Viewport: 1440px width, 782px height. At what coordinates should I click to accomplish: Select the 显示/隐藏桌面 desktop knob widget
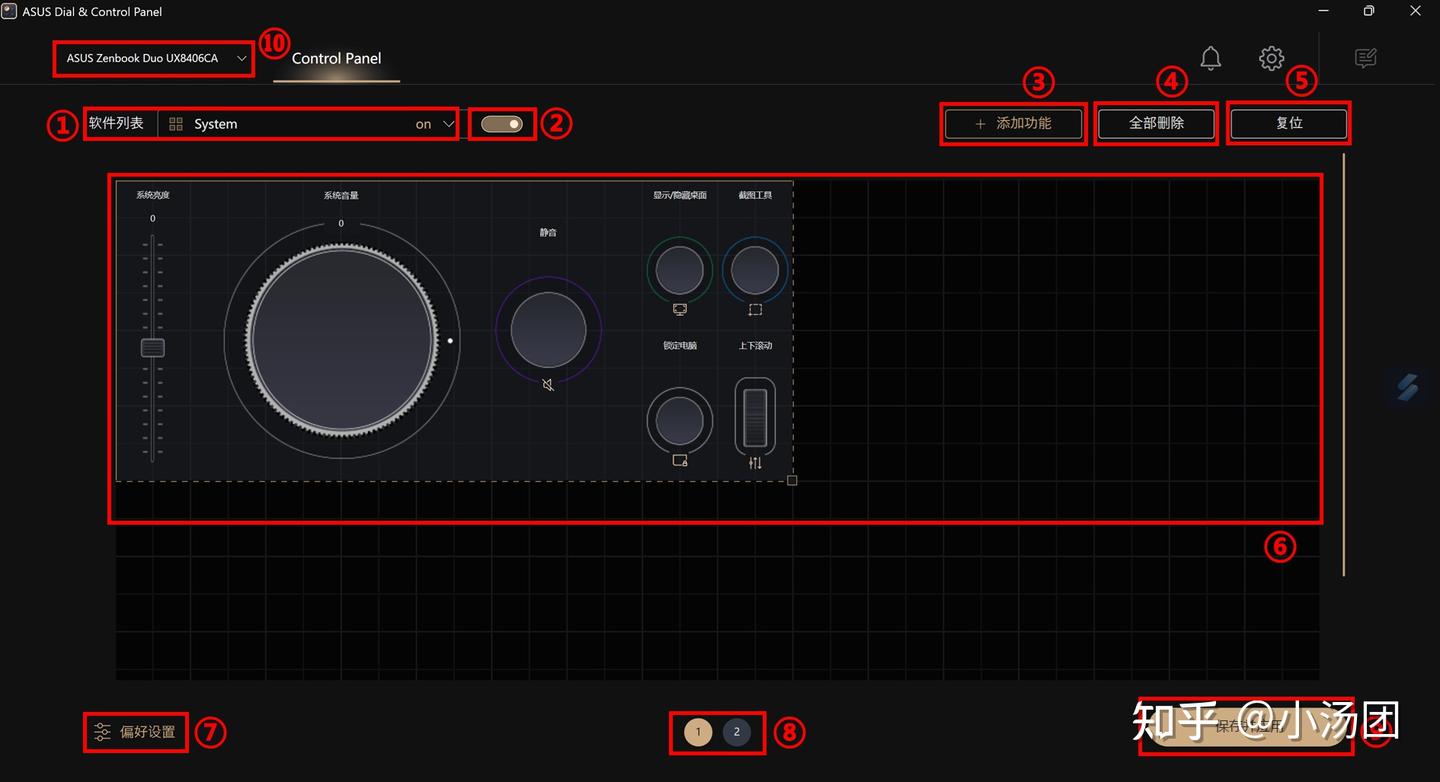coord(680,270)
